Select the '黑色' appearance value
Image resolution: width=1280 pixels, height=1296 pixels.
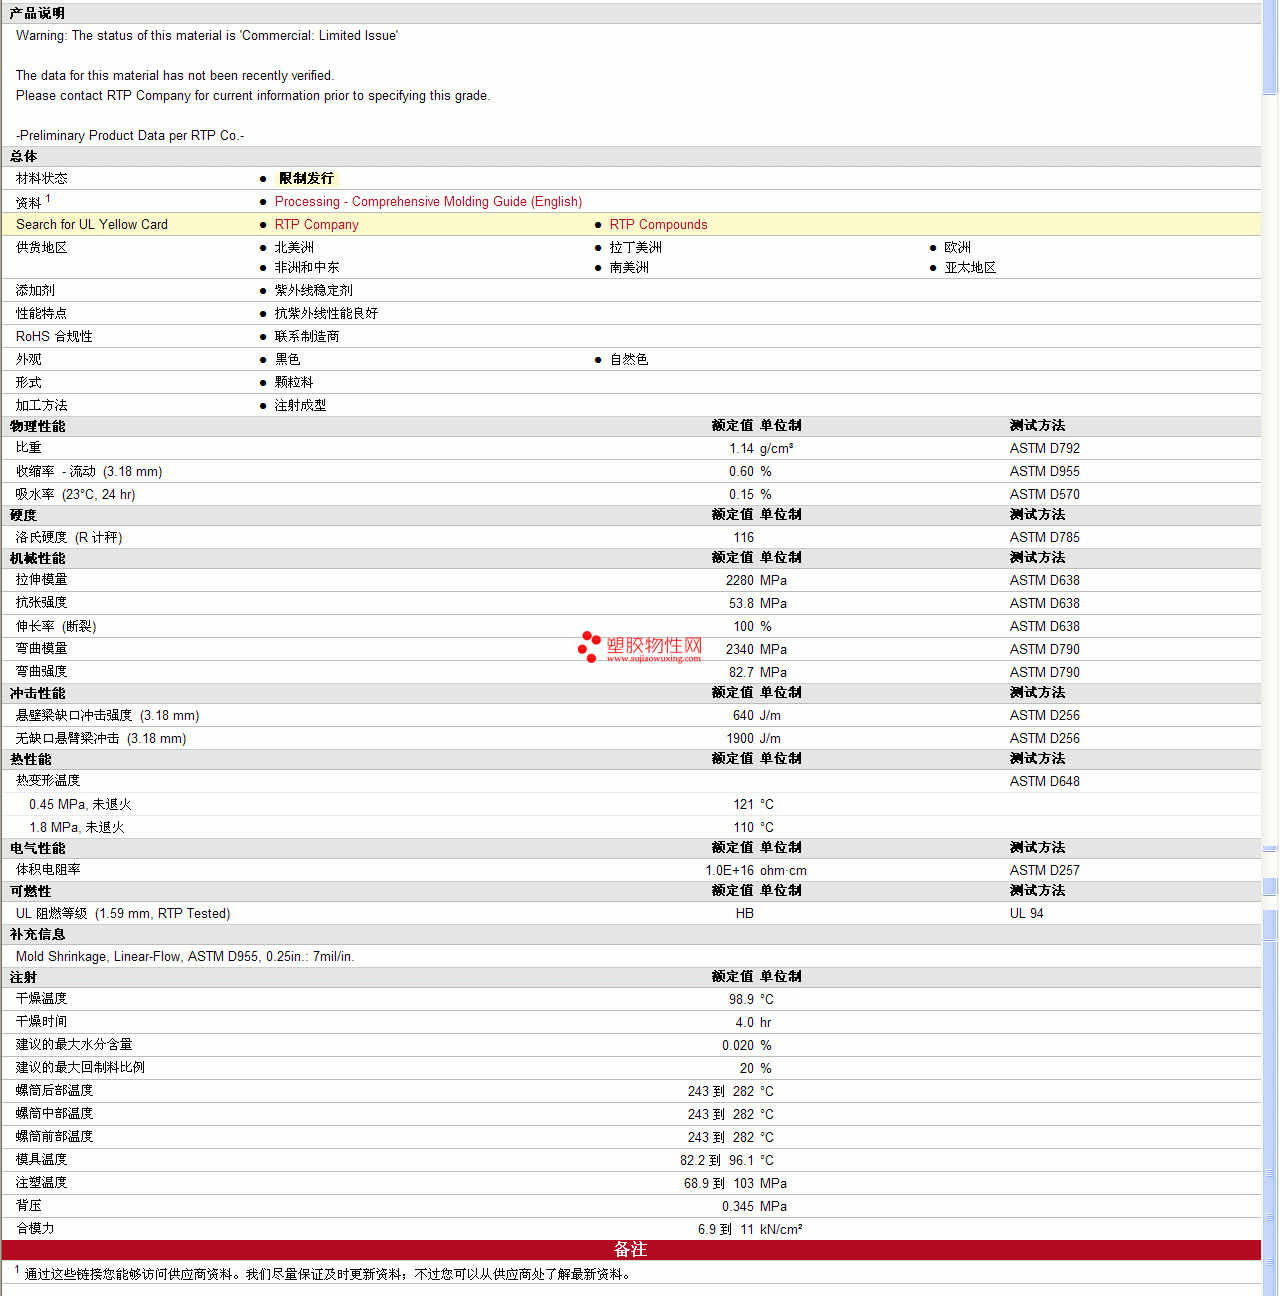288,360
